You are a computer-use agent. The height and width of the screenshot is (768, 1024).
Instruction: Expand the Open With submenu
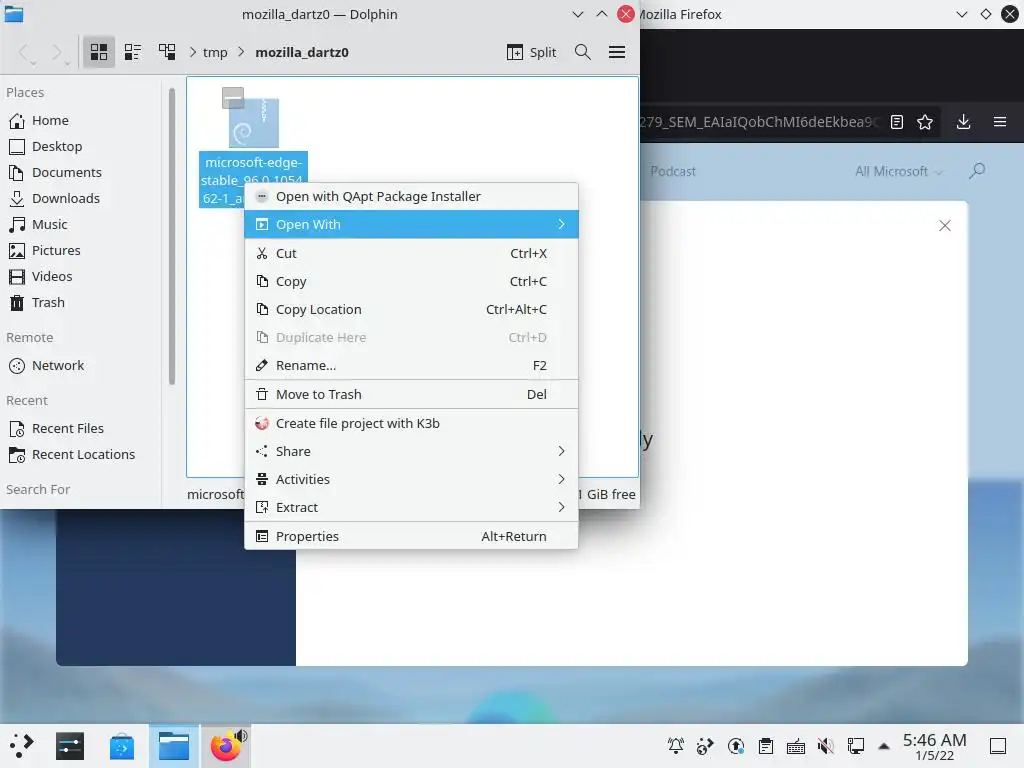[x=411, y=225]
